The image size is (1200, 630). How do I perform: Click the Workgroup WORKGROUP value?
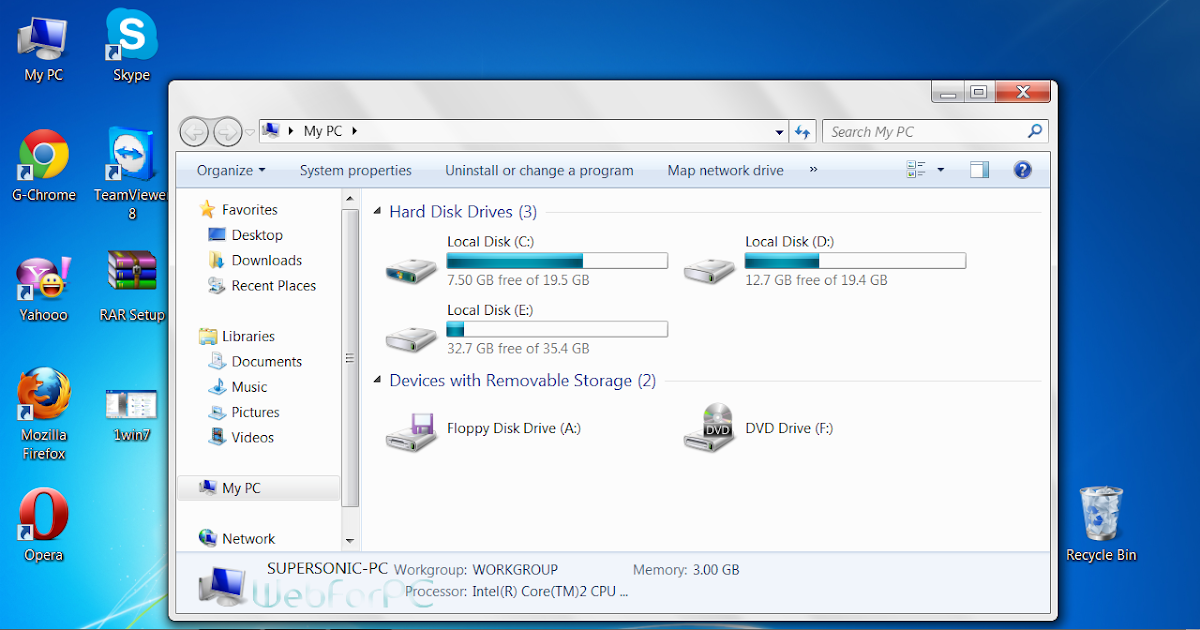pyautogui.click(x=515, y=570)
